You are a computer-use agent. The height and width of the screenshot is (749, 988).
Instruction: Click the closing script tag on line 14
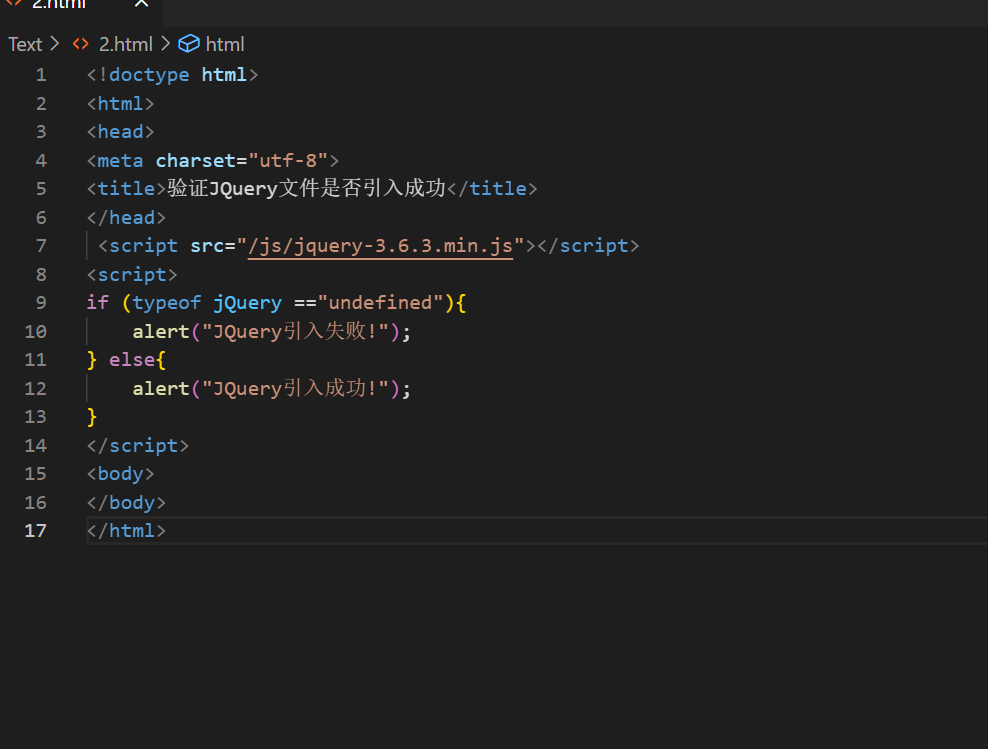pos(137,445)
